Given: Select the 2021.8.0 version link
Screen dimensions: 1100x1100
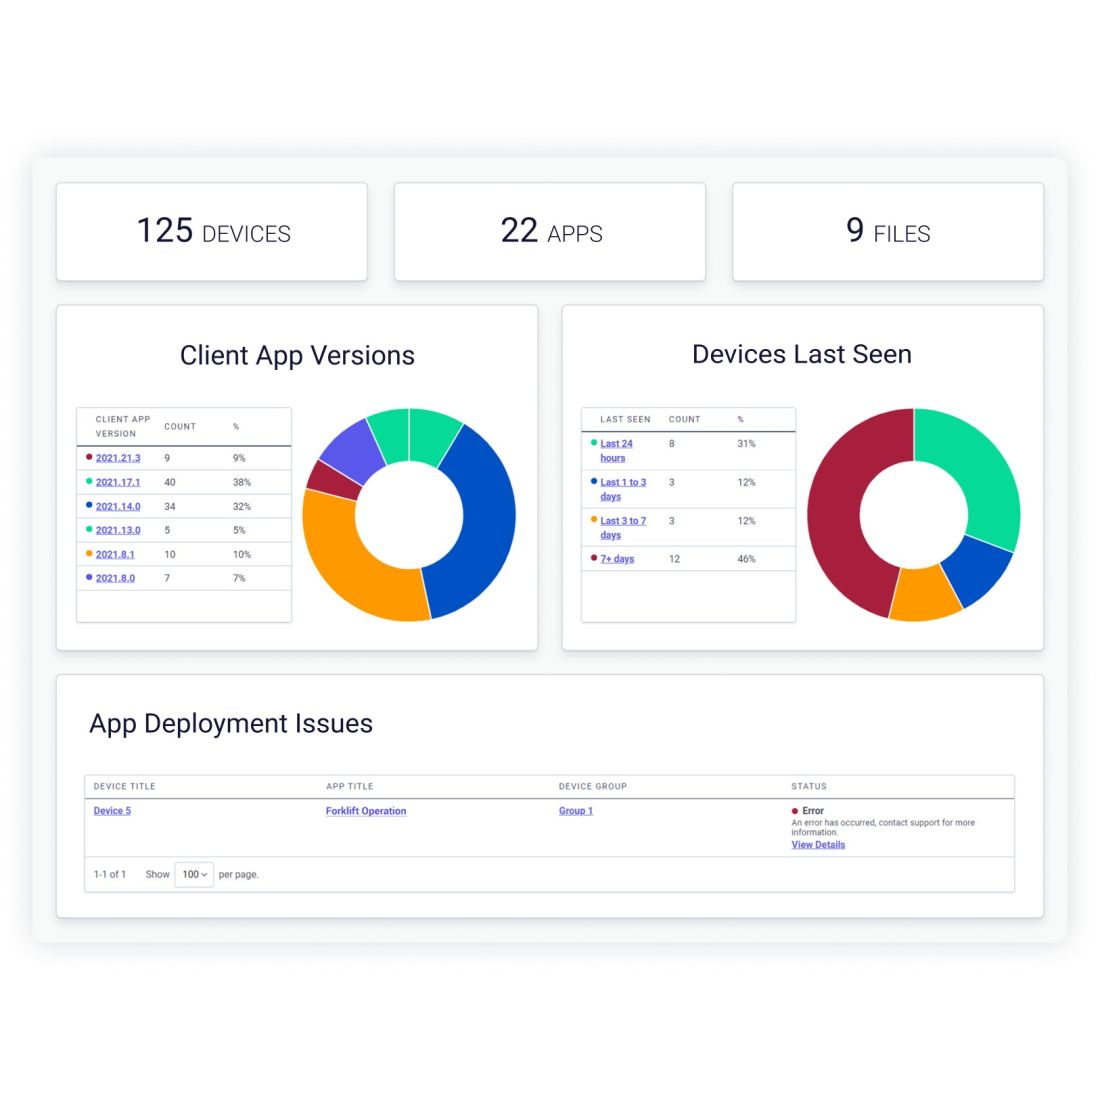Looking at the screenshot, I should 115,578.
